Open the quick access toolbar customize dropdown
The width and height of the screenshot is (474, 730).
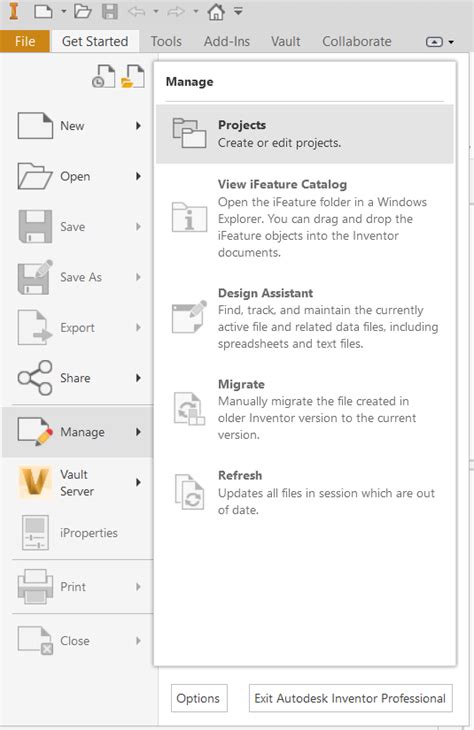coord(238,11)
